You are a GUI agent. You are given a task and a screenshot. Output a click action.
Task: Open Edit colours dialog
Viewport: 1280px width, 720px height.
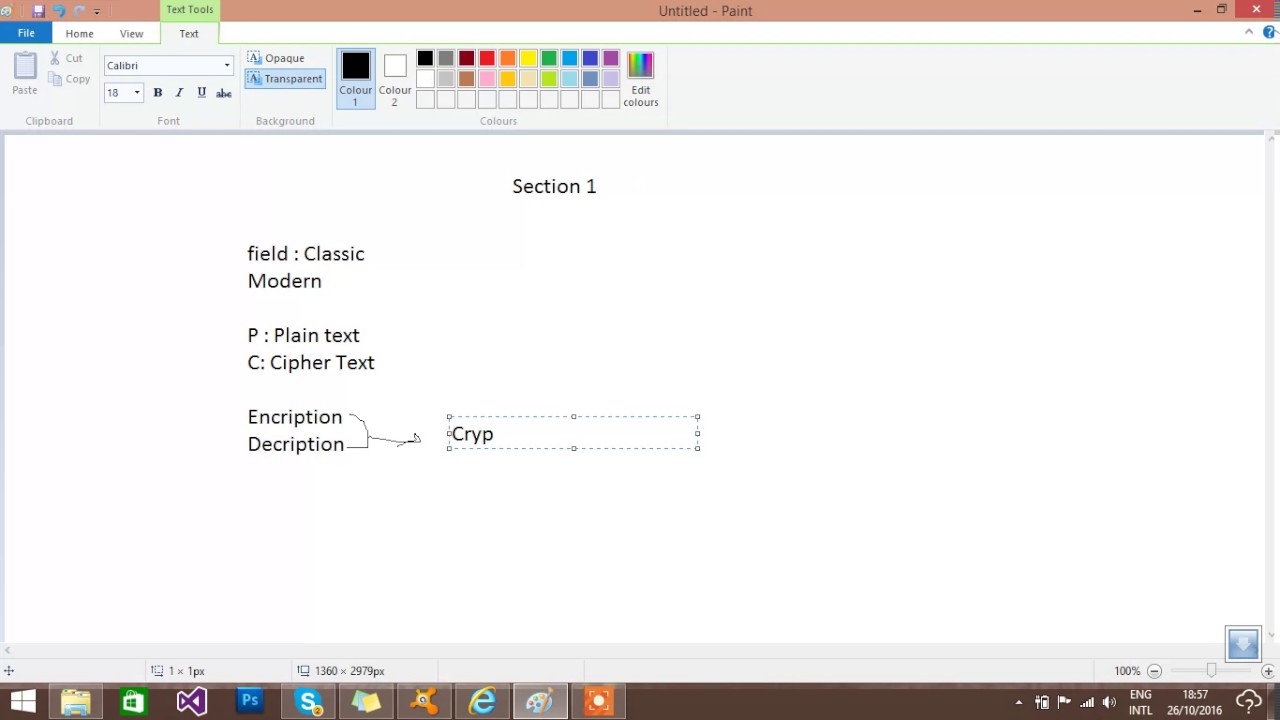(640, 79)
